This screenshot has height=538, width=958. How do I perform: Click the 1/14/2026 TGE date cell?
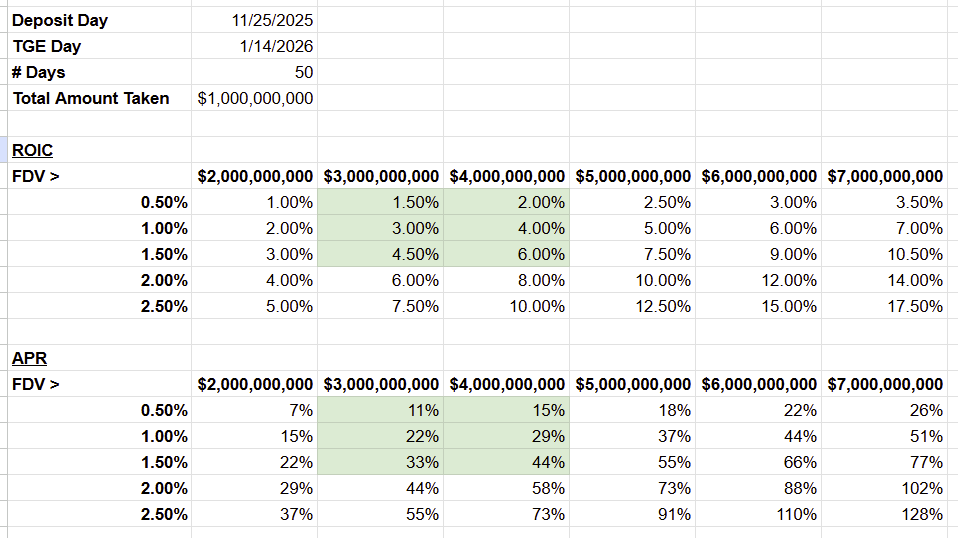pos(276,46)
